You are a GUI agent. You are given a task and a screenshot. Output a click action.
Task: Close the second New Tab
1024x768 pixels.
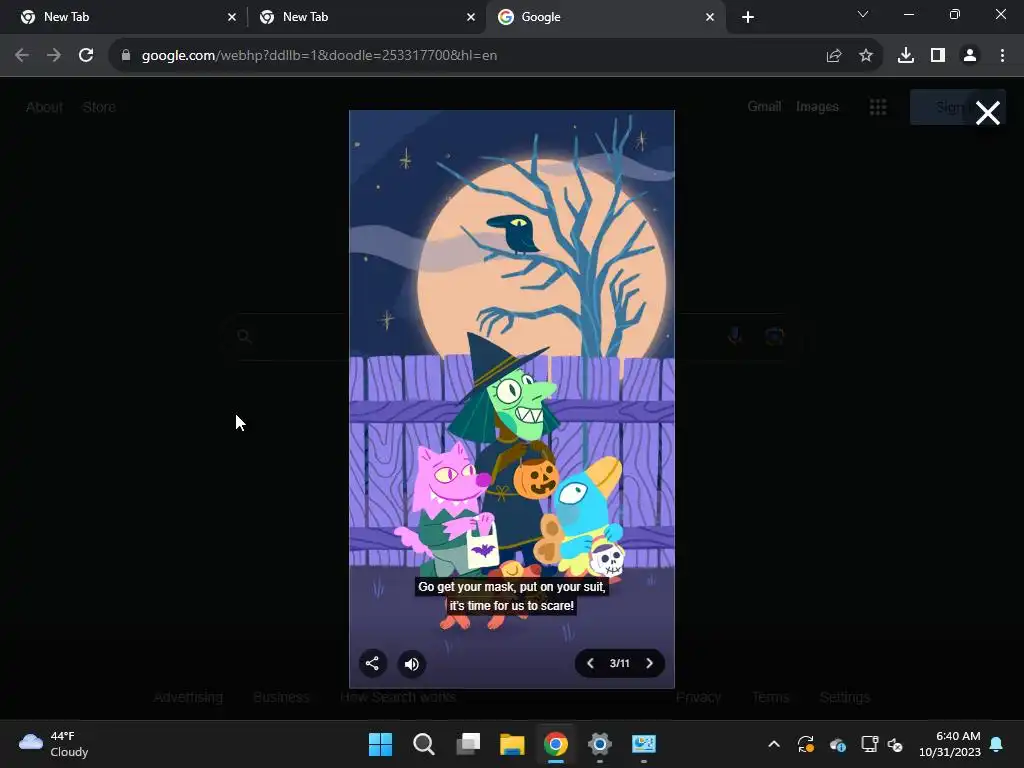[471, 17]
